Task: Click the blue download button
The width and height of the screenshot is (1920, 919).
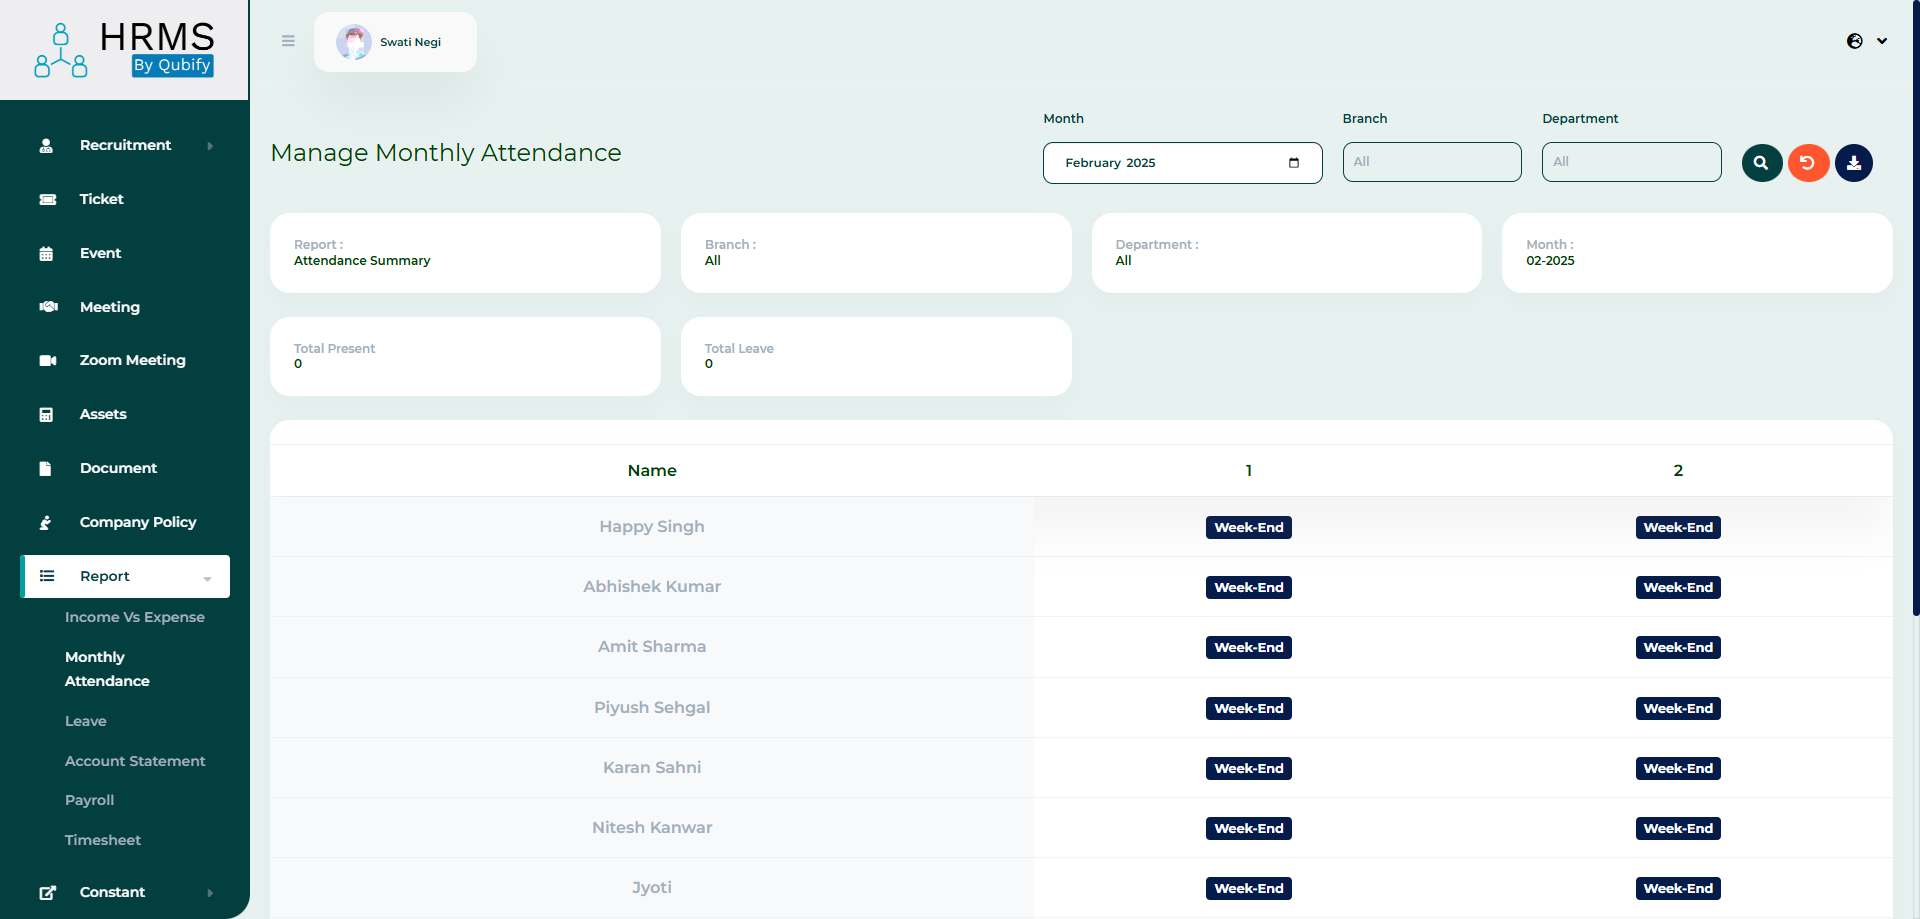Action: pos(1854,163)
